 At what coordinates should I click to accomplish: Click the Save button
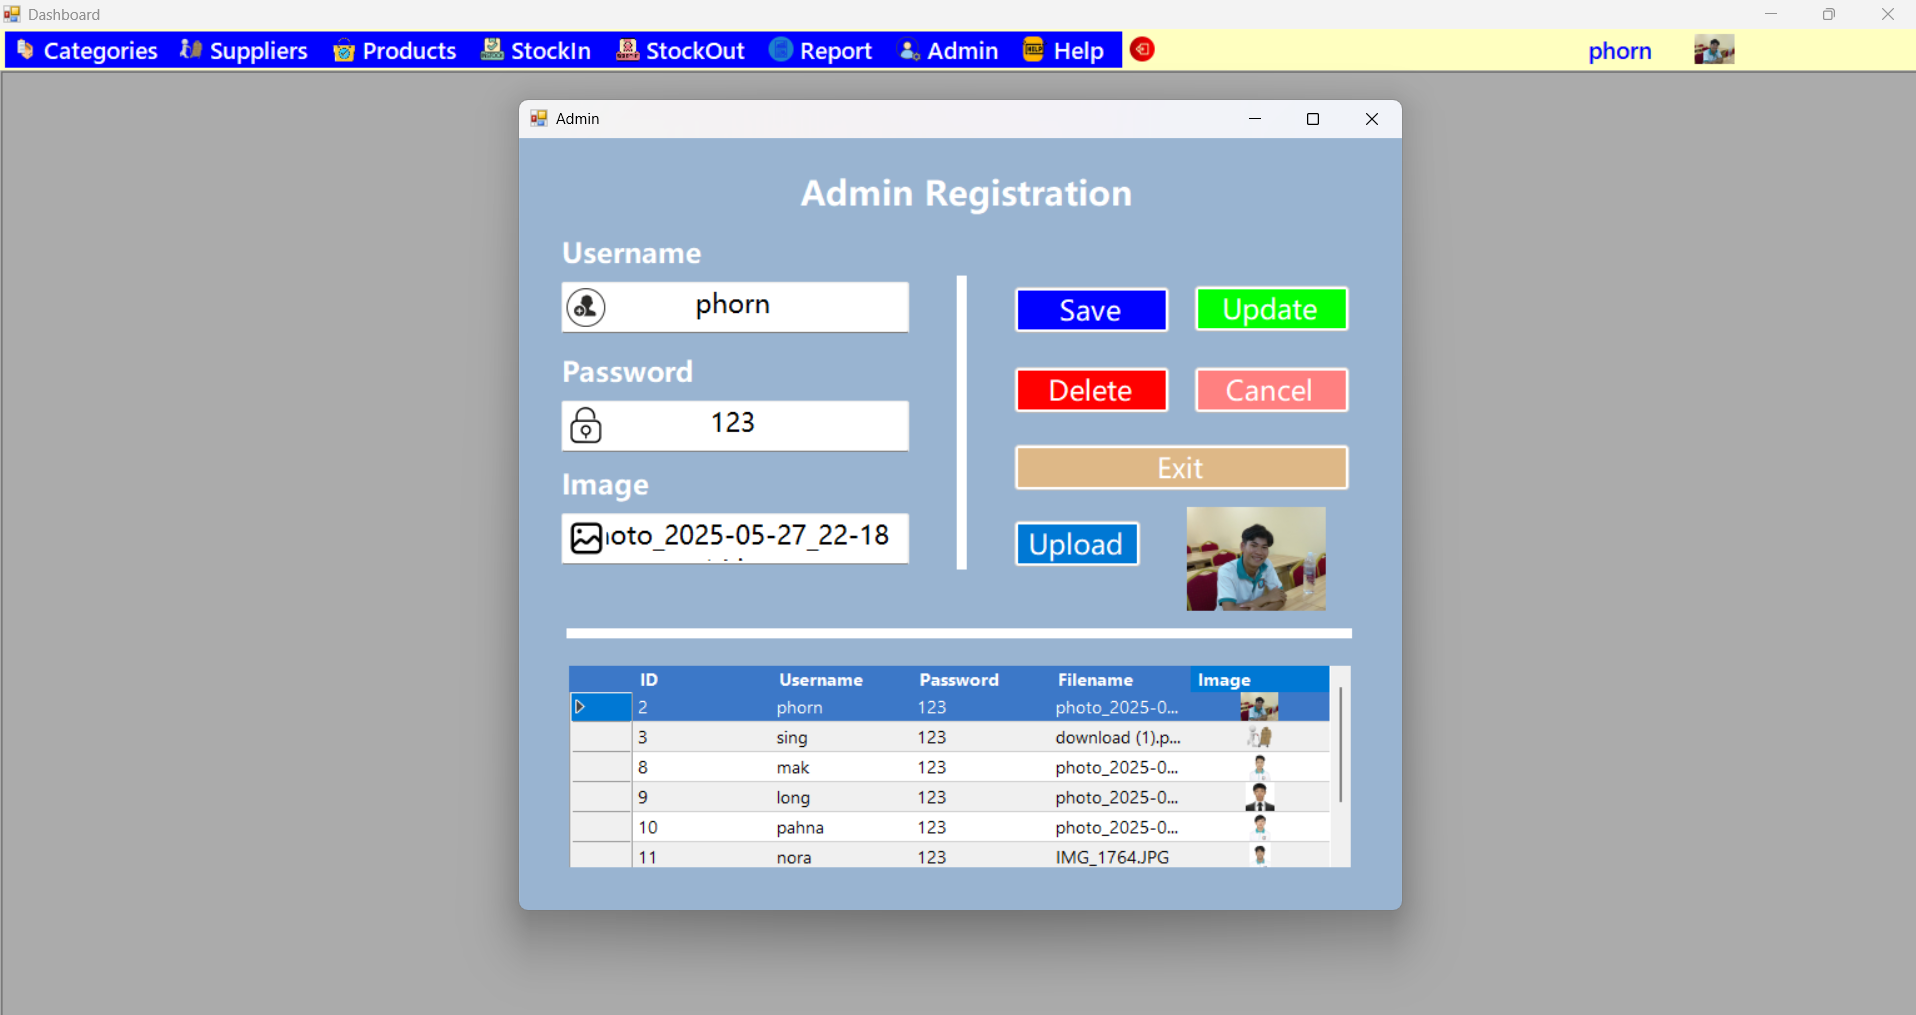pyautogui.click(x=1091, y=310)
